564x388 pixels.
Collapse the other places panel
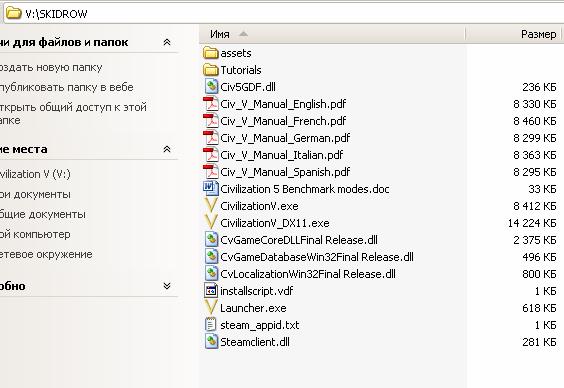click(167, 149)
